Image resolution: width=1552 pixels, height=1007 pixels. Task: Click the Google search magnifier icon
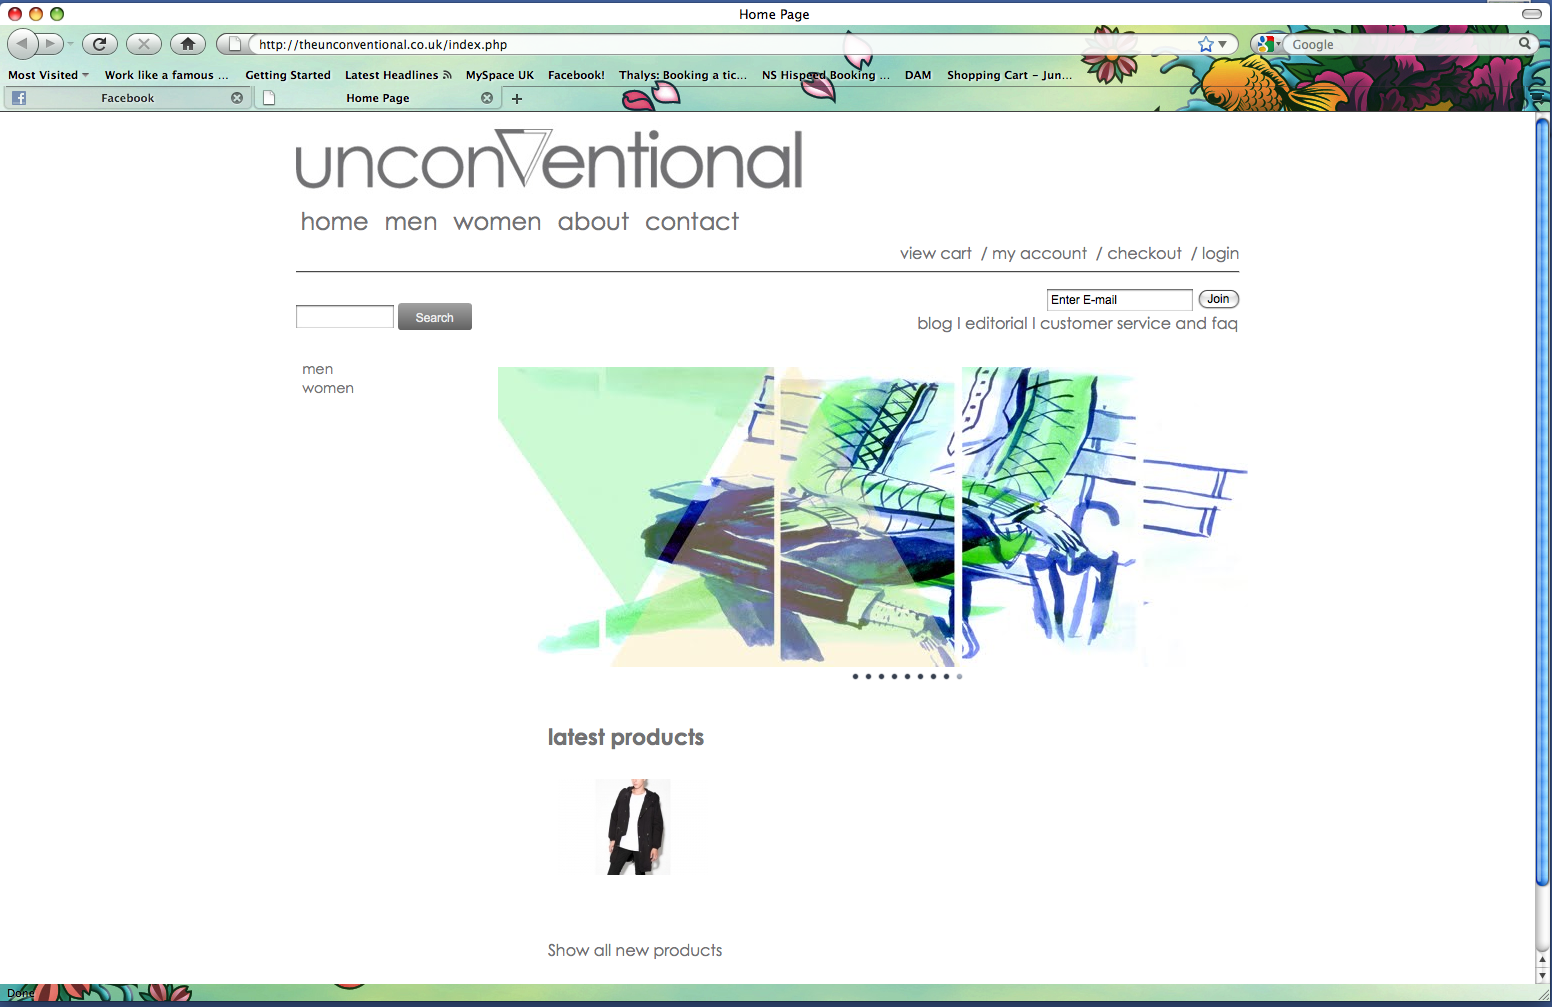1524,43
